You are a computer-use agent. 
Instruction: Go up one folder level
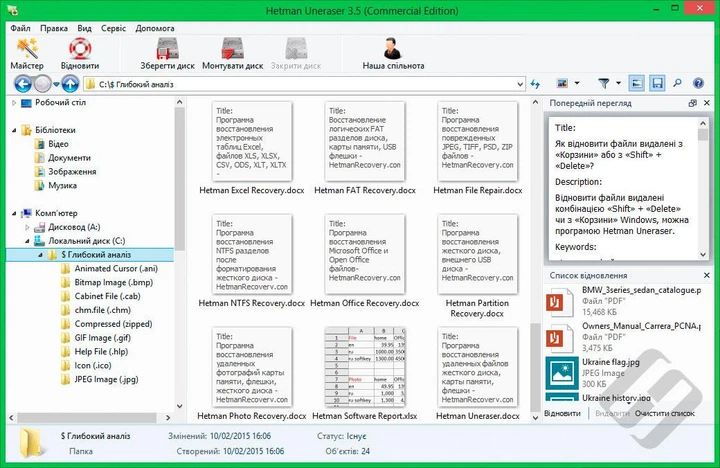(71, 84)
